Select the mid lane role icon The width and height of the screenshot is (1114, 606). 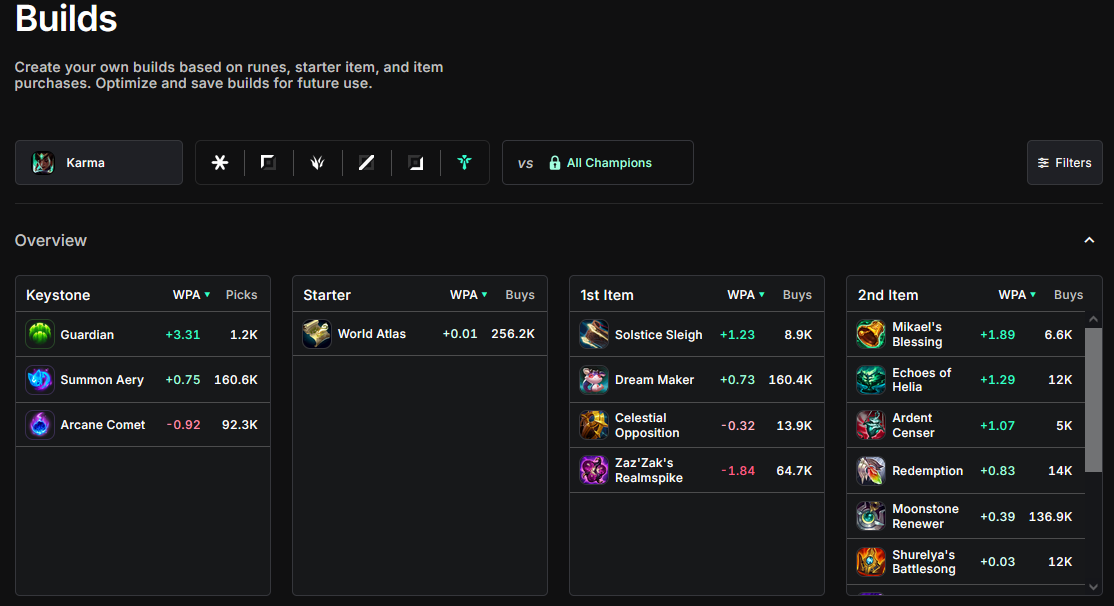366,163
